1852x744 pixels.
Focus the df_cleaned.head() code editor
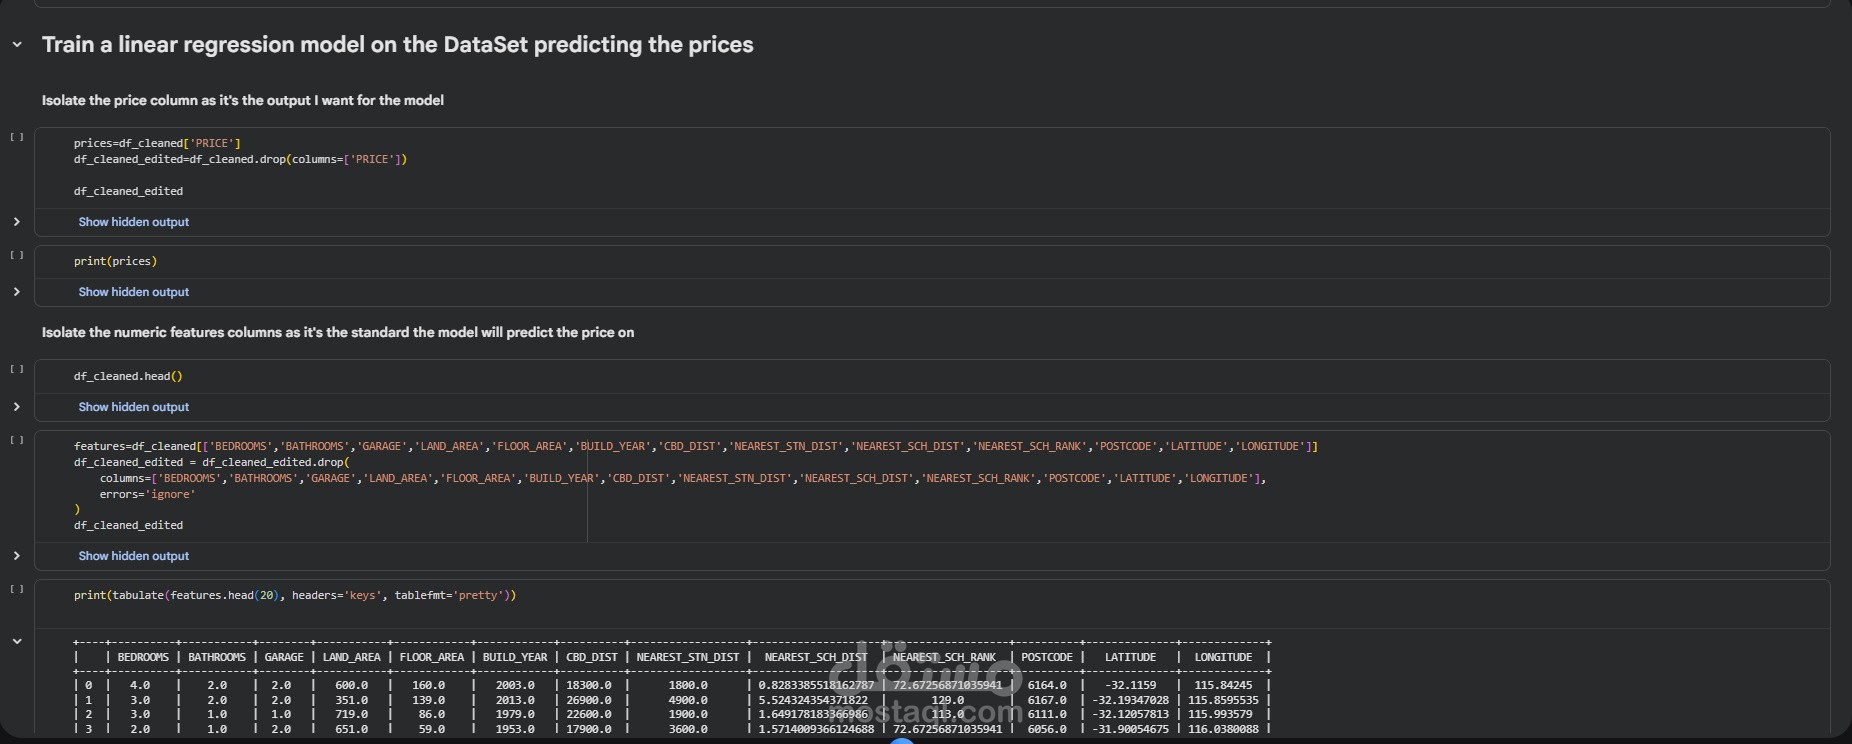click(600, 376)
